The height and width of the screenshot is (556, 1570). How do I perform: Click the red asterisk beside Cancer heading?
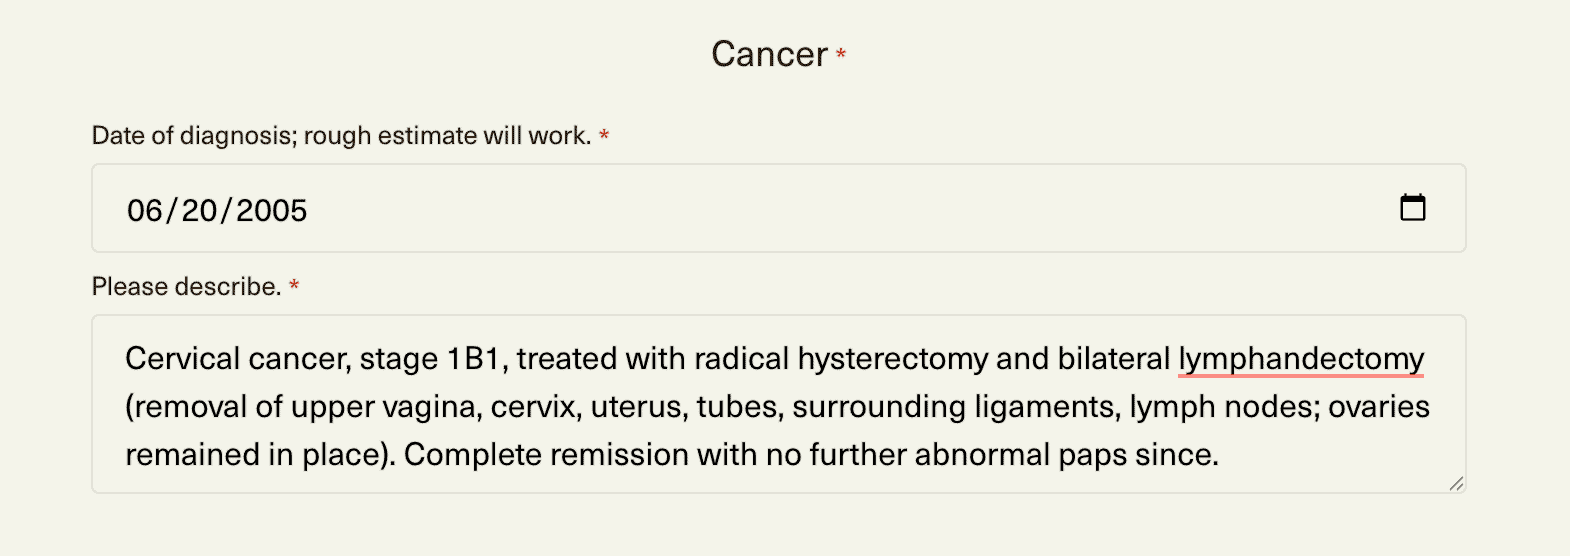(841, 53)
